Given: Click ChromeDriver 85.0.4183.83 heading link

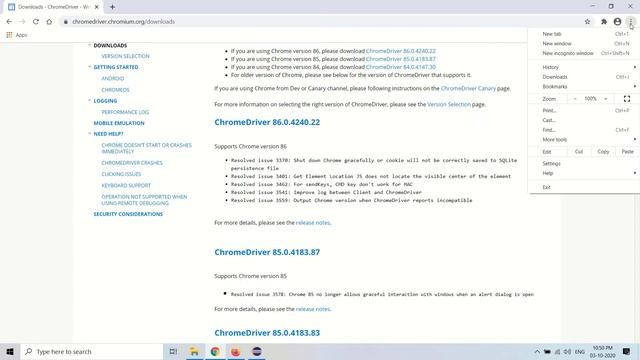Looking at the screenshot, I should tap(267, 333).
